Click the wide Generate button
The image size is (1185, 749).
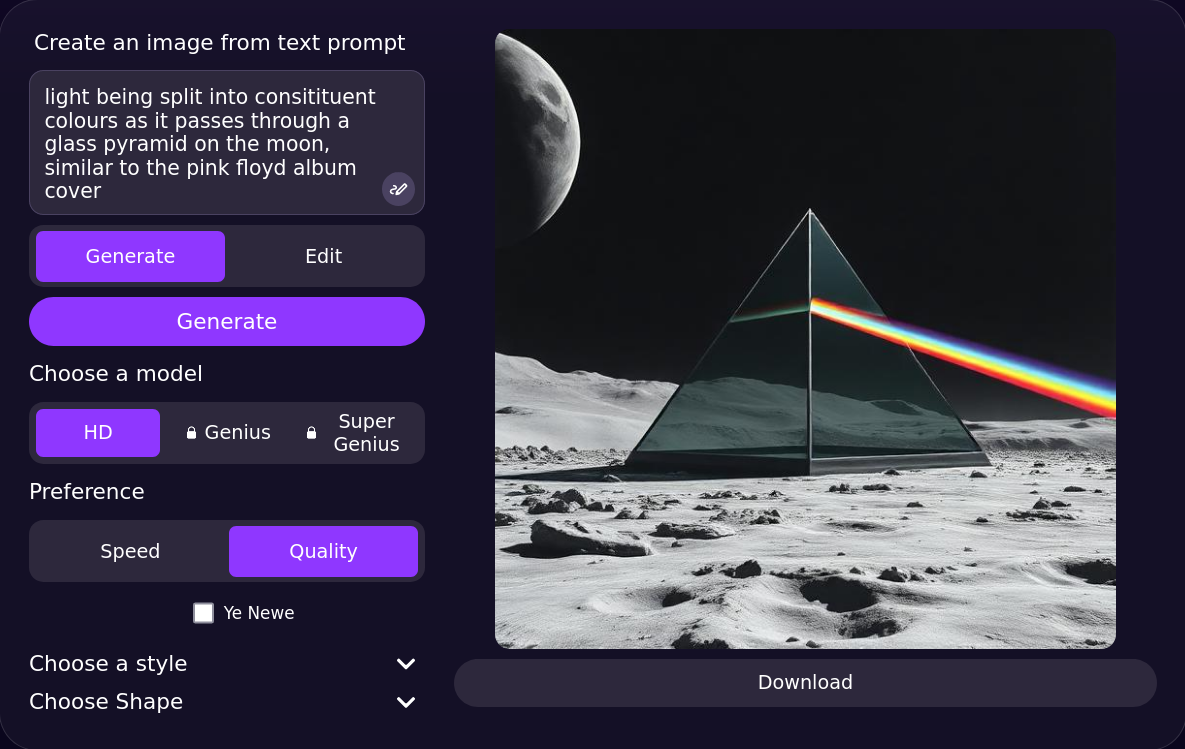coord(227,321)
